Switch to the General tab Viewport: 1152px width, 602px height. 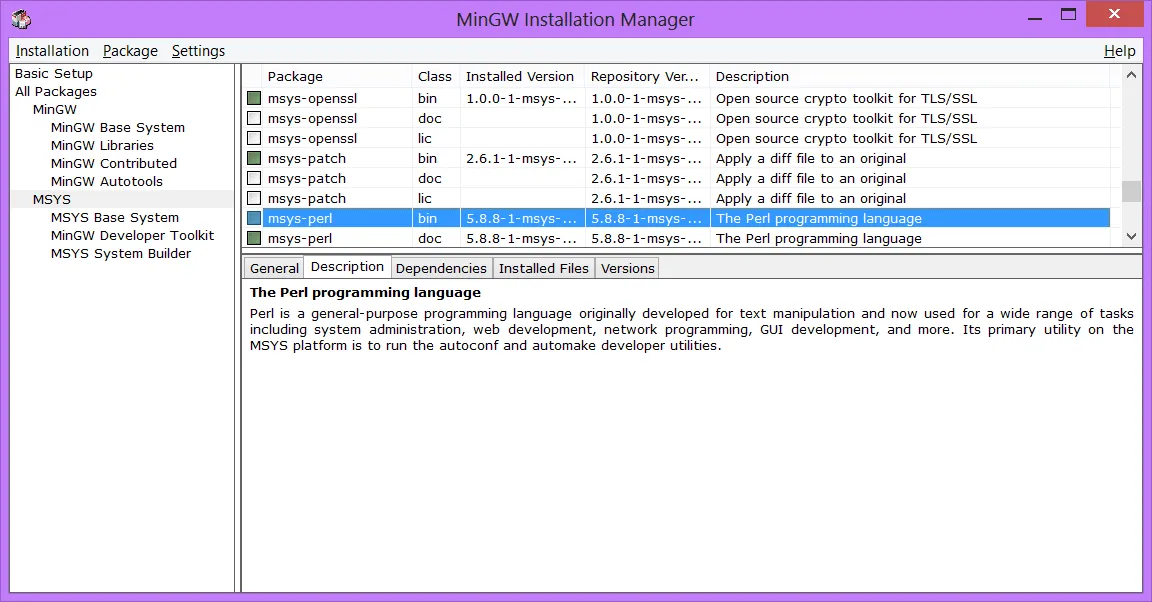[x=274, y=268]
